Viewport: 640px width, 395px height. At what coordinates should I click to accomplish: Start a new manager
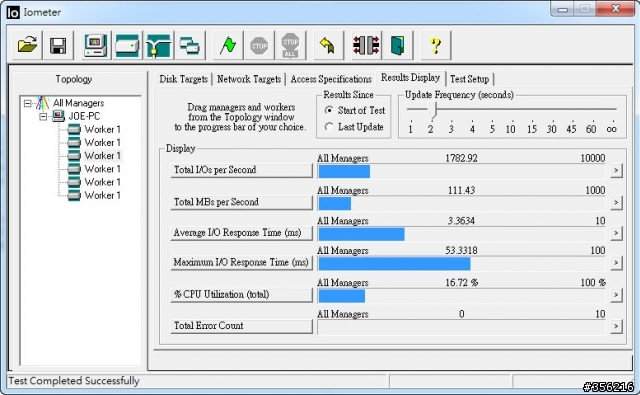96,45
